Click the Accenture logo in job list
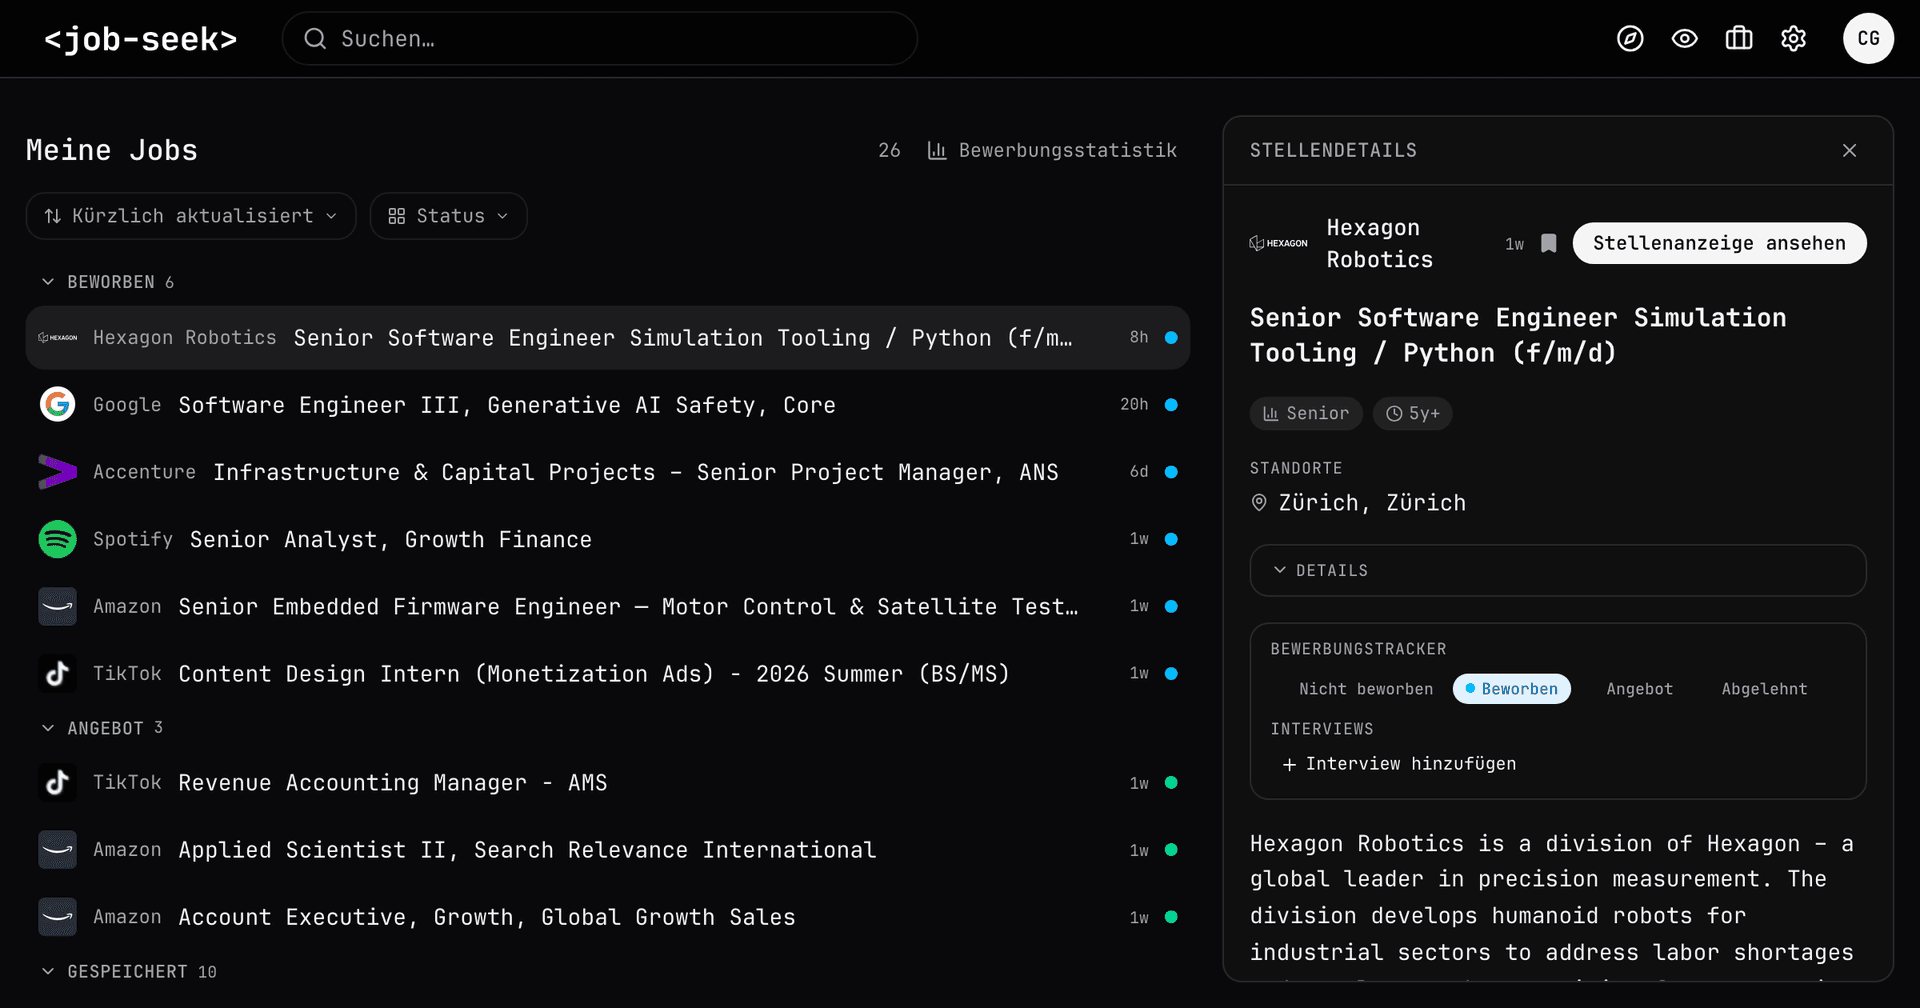Screen dimensions: 1920x1008 click(58, 471)
